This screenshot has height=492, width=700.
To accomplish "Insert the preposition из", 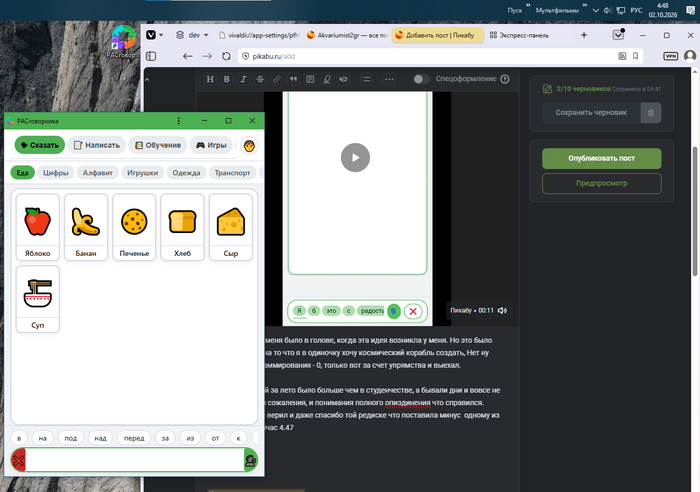I will coord(190,438).
